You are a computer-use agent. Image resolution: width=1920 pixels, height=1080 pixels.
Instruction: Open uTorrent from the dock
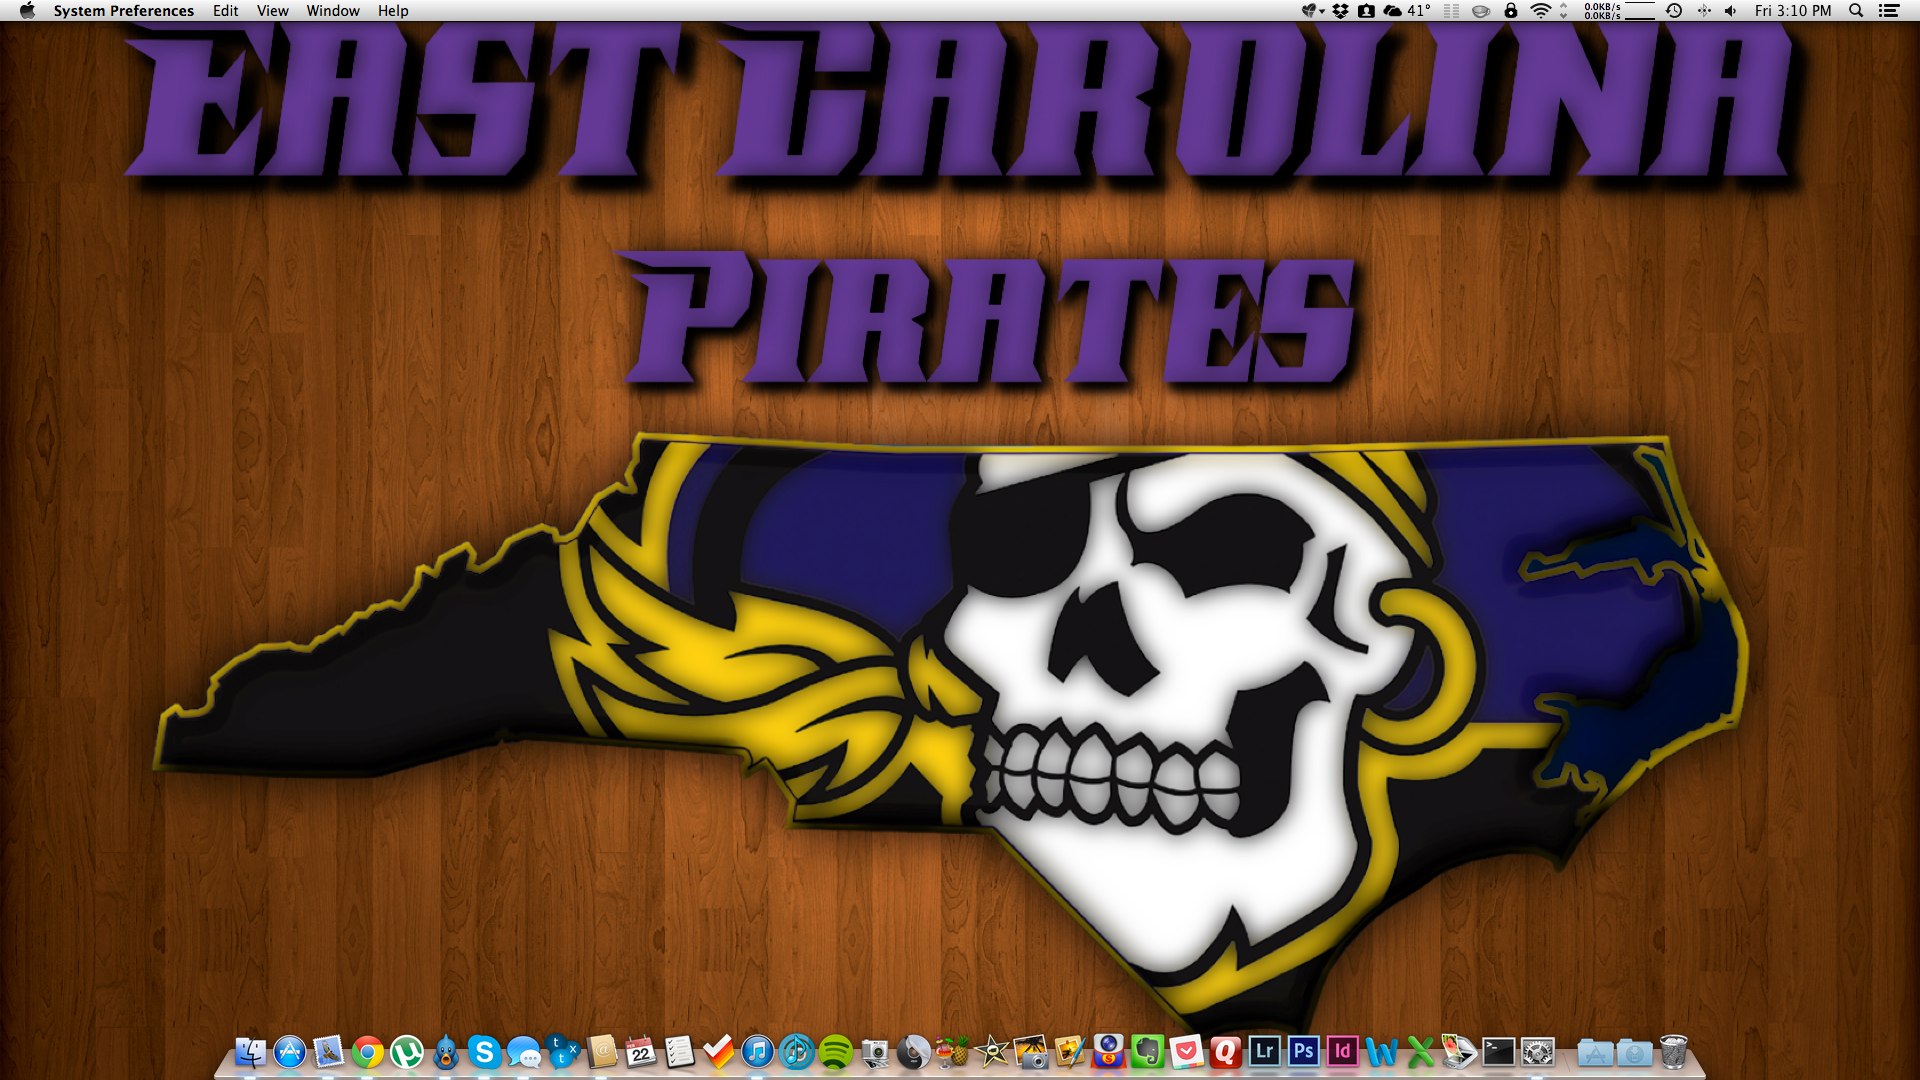click(407, 1052)
